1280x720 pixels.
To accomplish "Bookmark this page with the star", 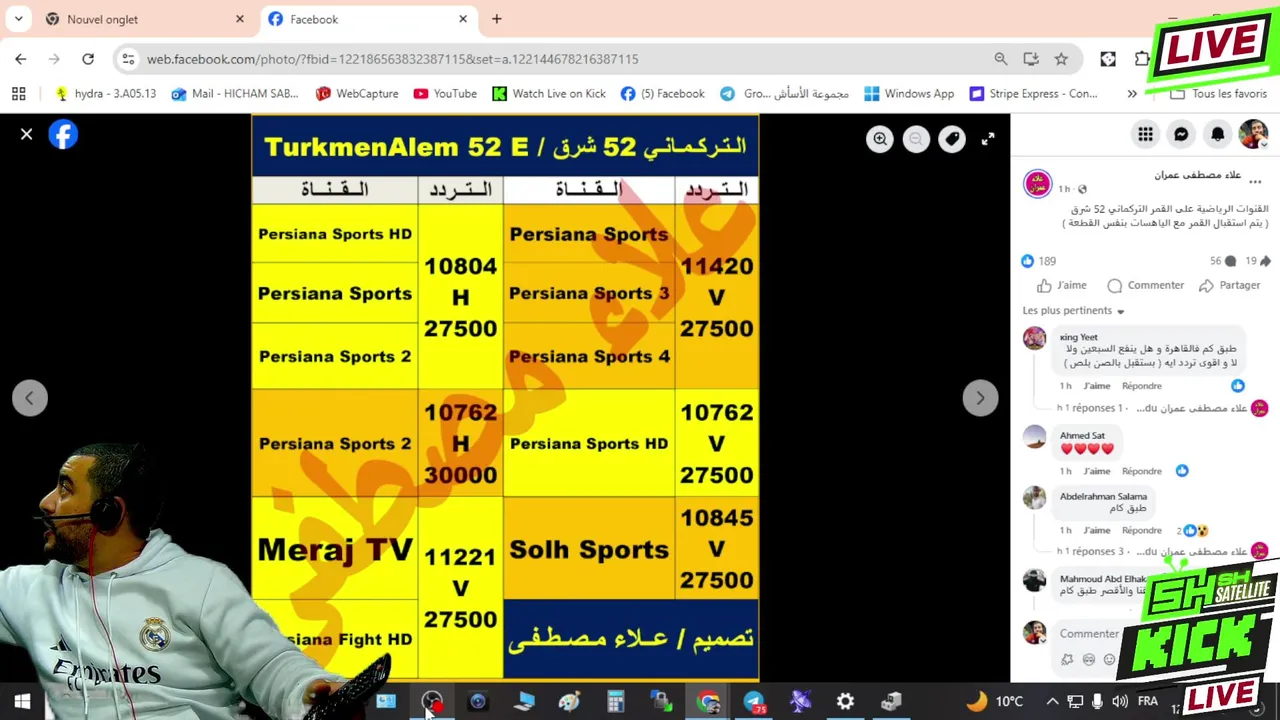I will coord(1061,59).
